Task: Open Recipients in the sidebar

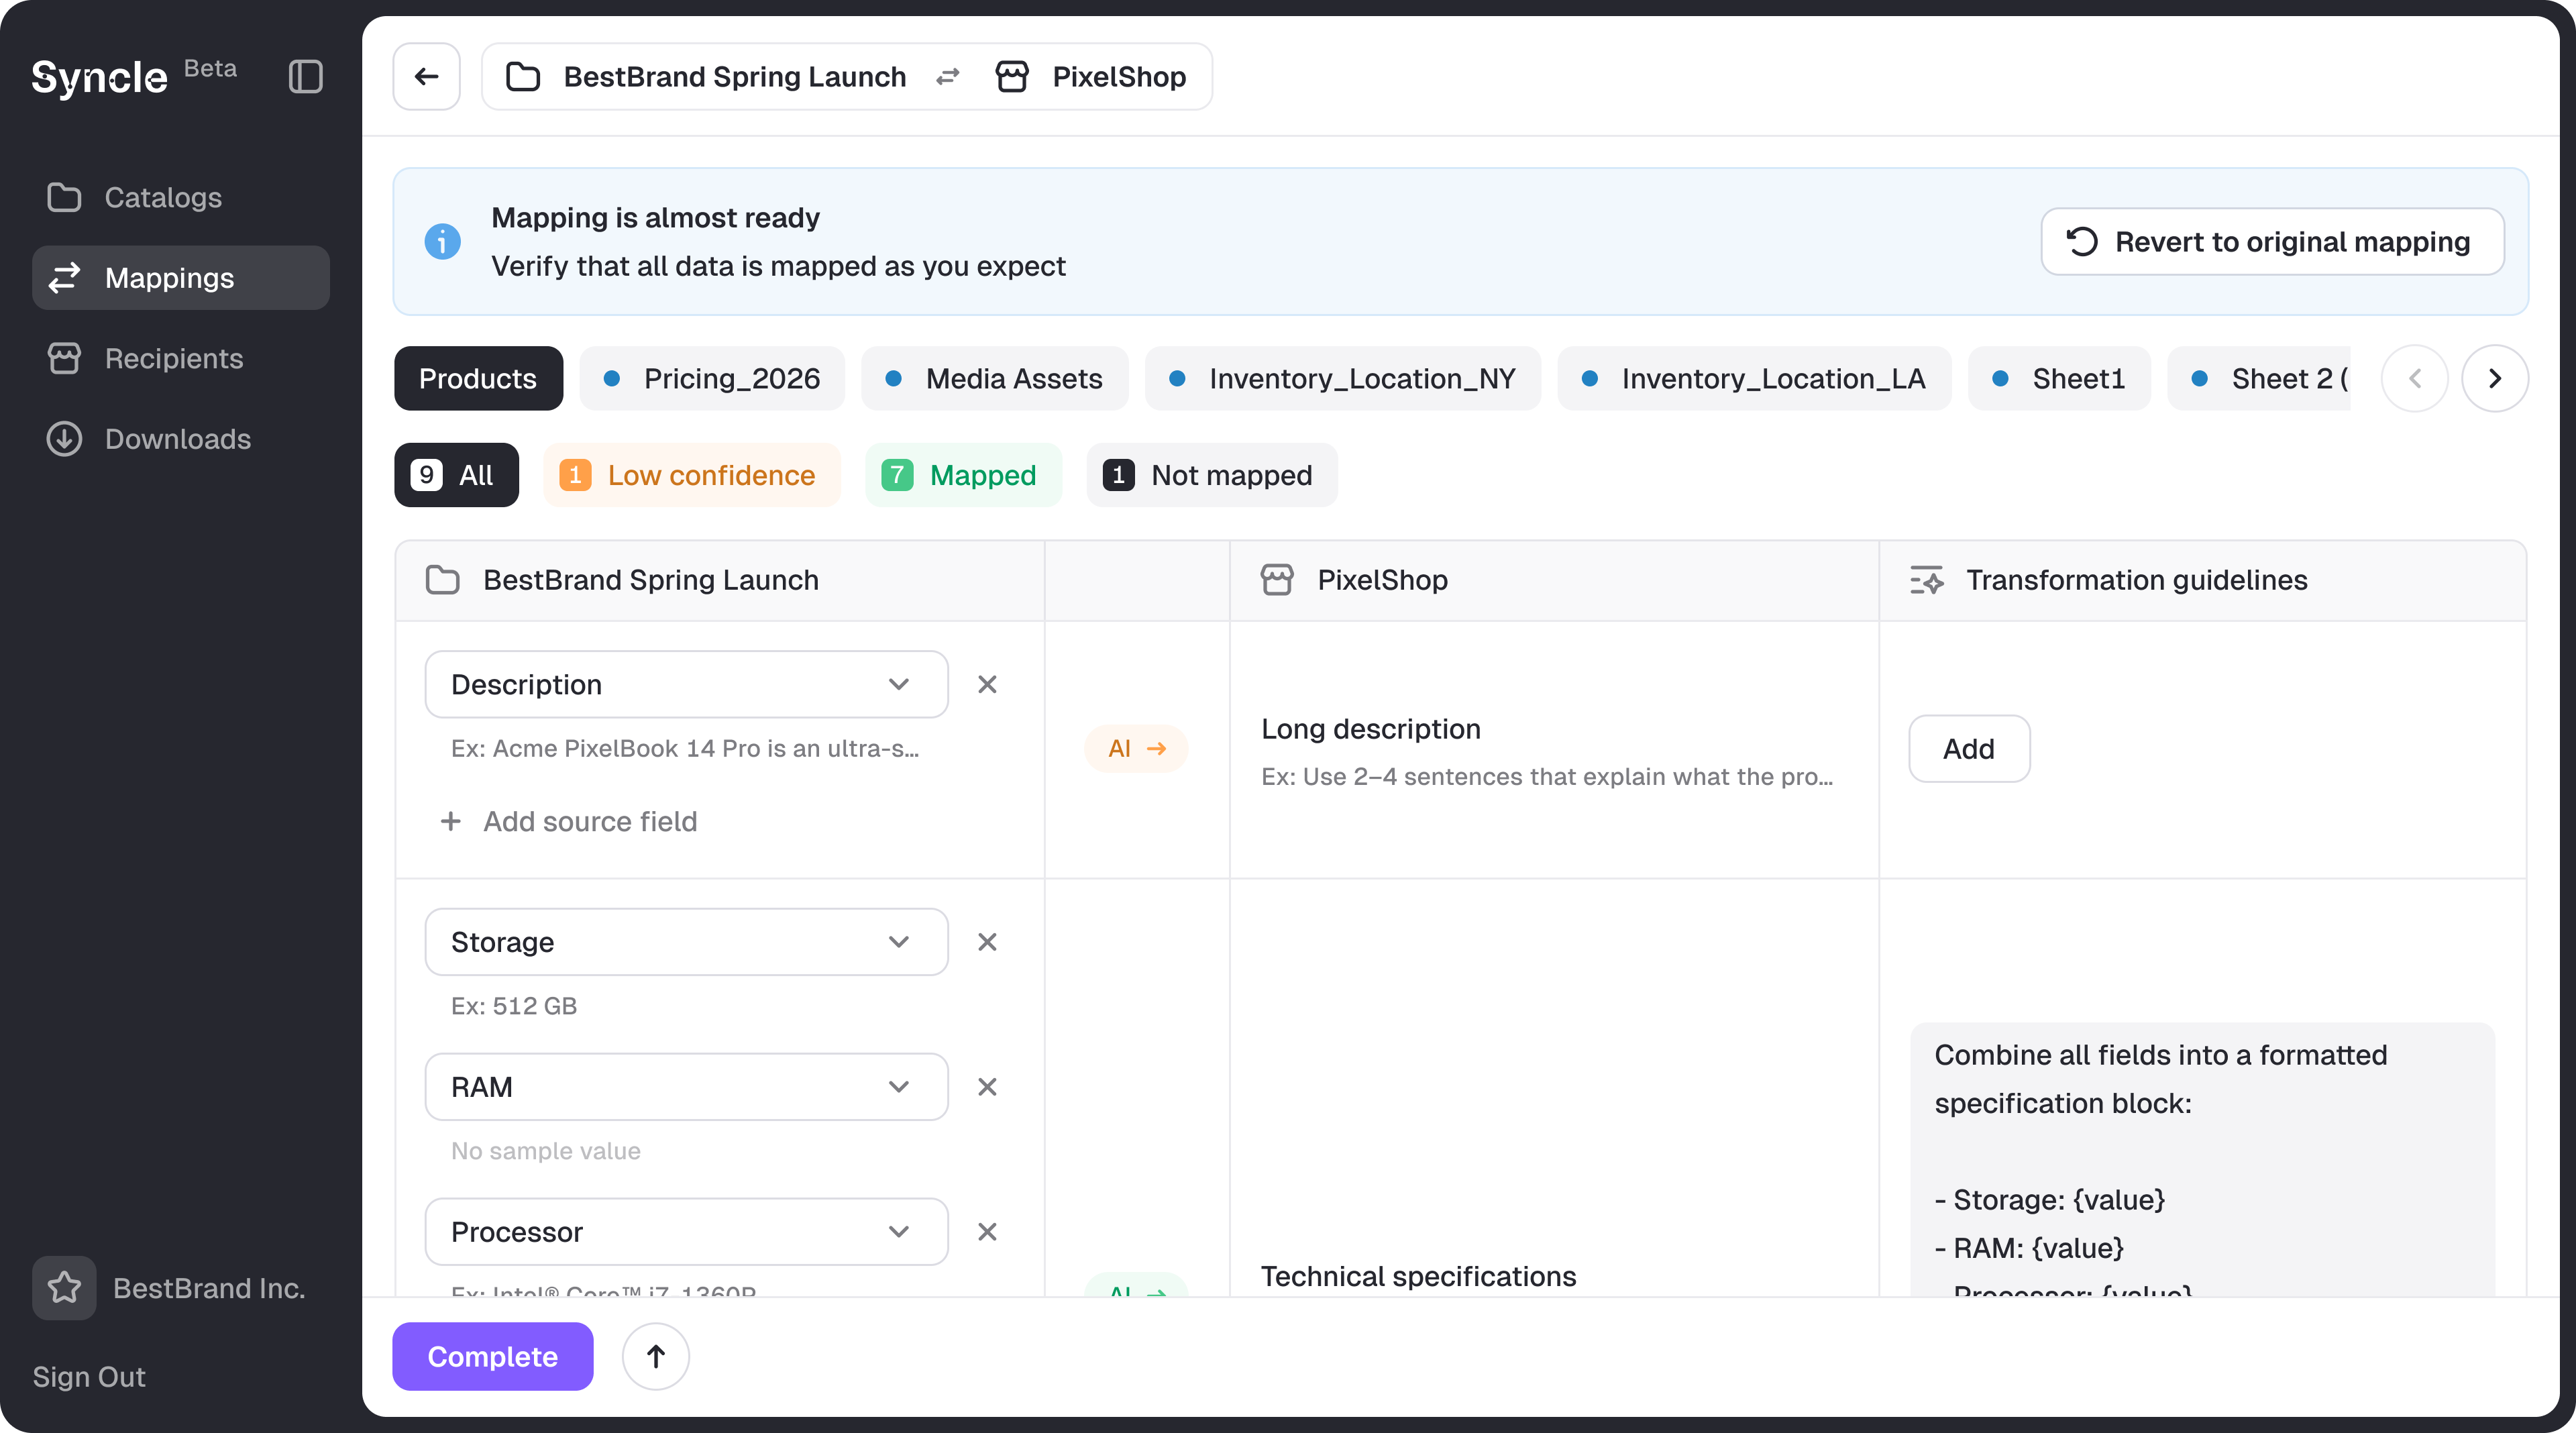Action: click(174, 358)
